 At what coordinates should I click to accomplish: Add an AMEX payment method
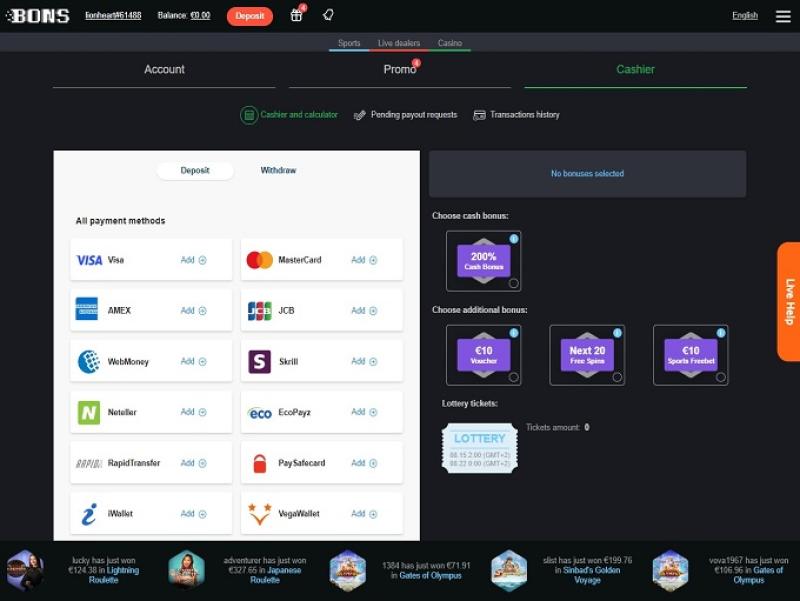click(193, 311)
